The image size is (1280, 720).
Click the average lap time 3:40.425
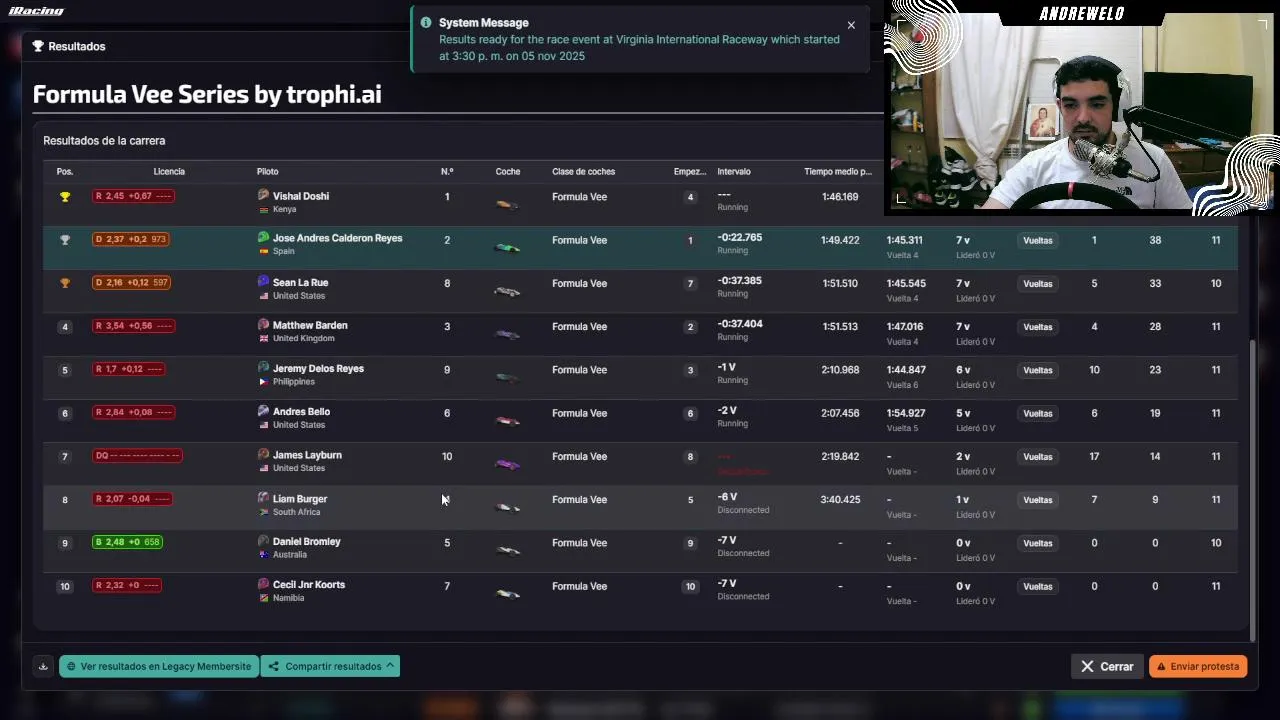[x=840, y=500]
